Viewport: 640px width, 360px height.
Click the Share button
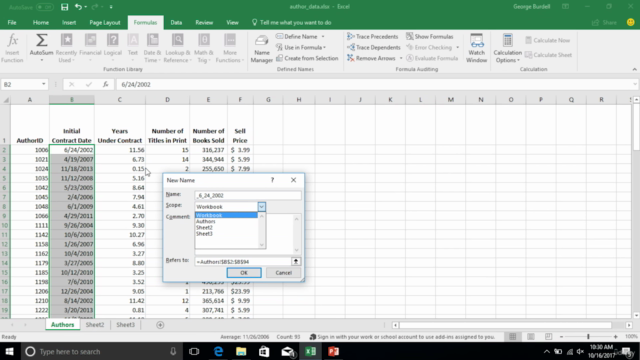(604, 22)
